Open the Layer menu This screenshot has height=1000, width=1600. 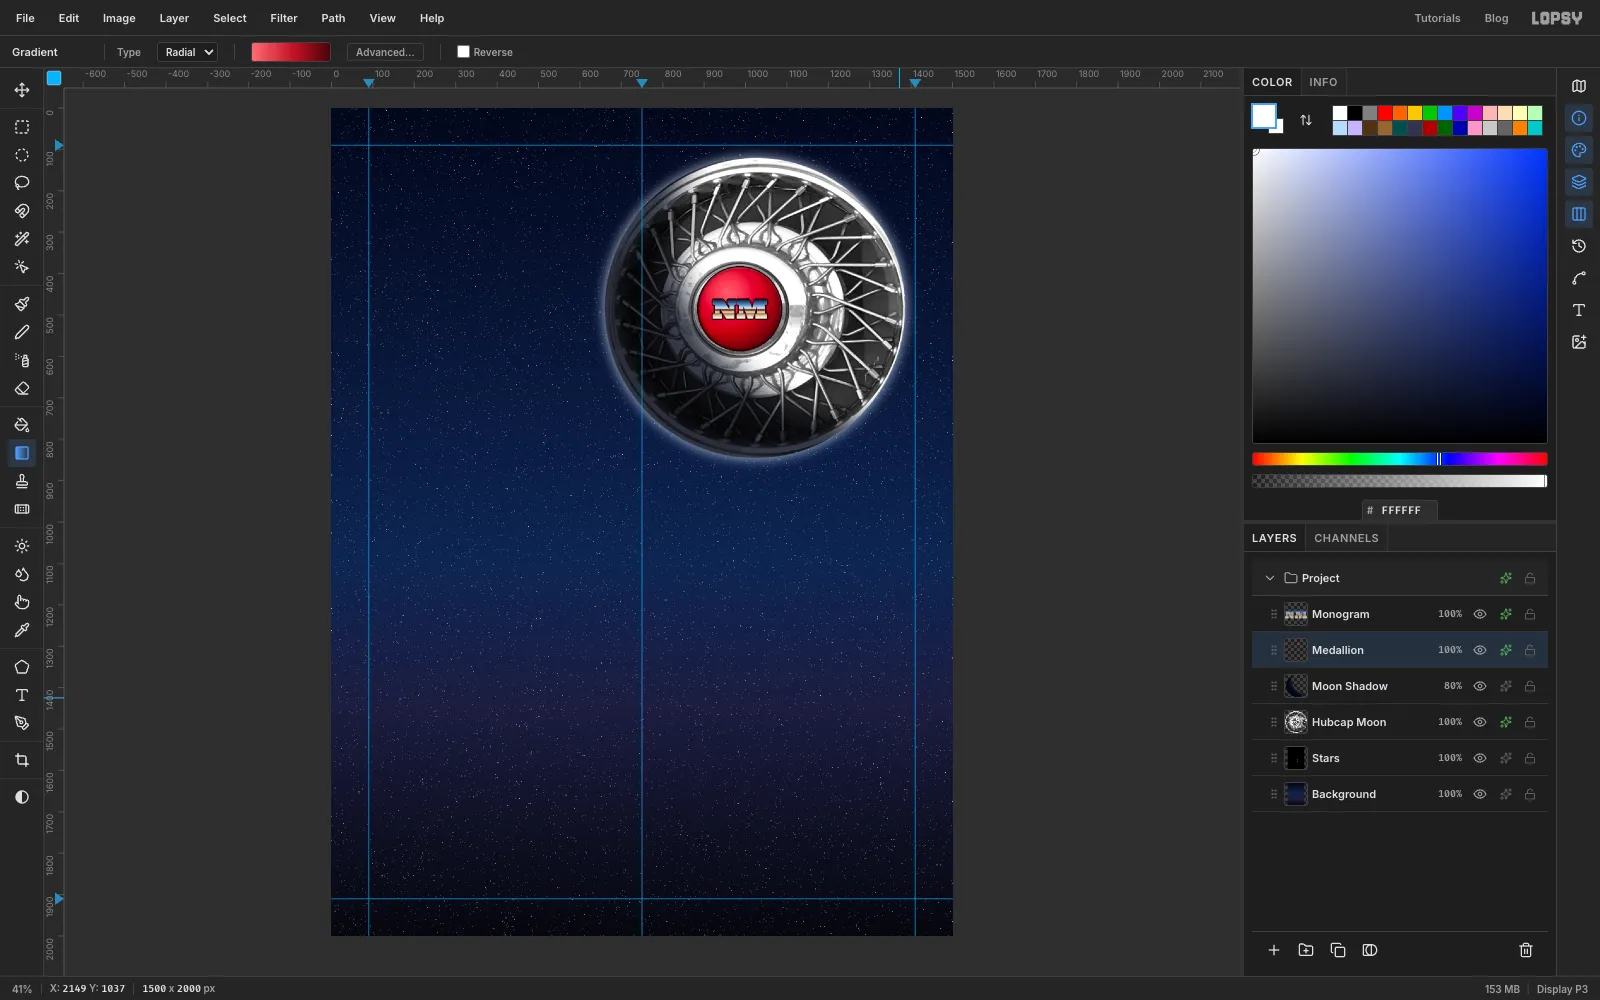(x=174, y=18)
